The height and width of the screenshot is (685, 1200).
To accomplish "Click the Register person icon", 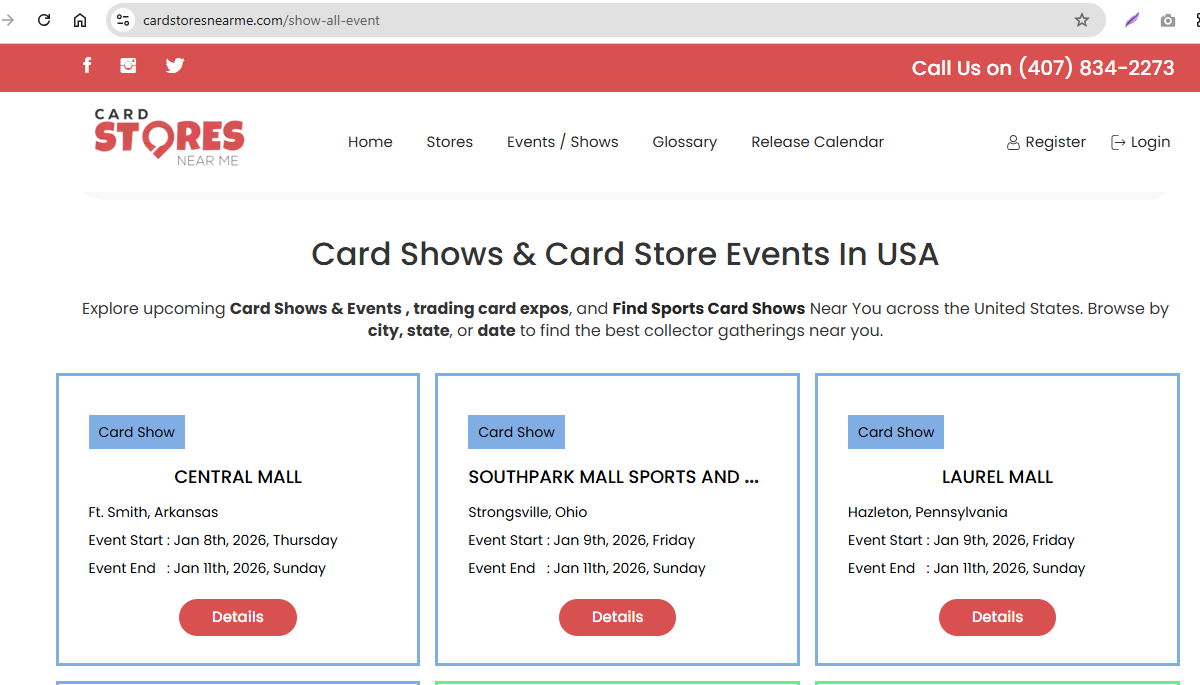I will 1012,142.
